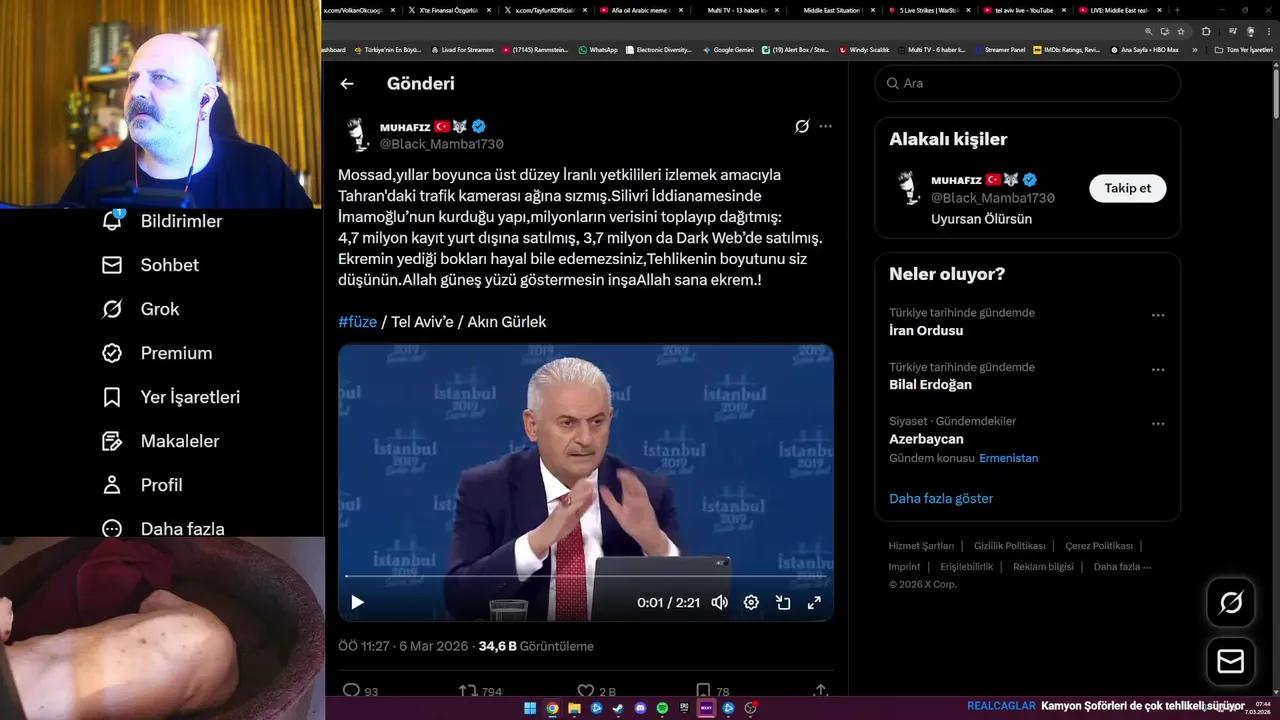Open Profil in the sidebar

[141, 485]
